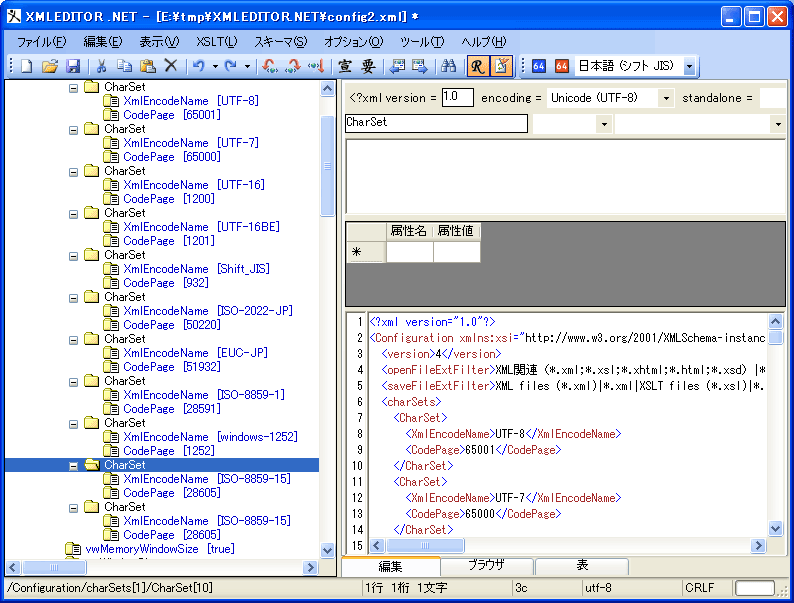Click red 64 Base64 icon
The height and width of the screenshot is (603, 794).
click(562, 66)
